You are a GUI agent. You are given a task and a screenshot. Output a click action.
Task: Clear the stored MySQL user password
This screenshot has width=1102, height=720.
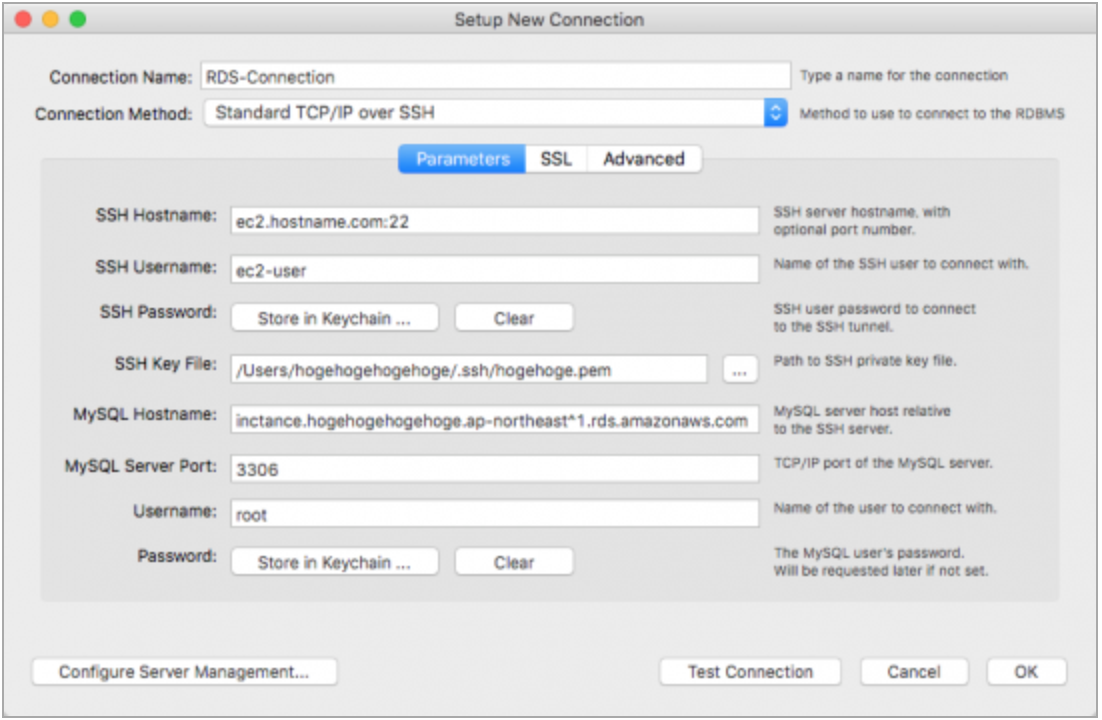514,562
